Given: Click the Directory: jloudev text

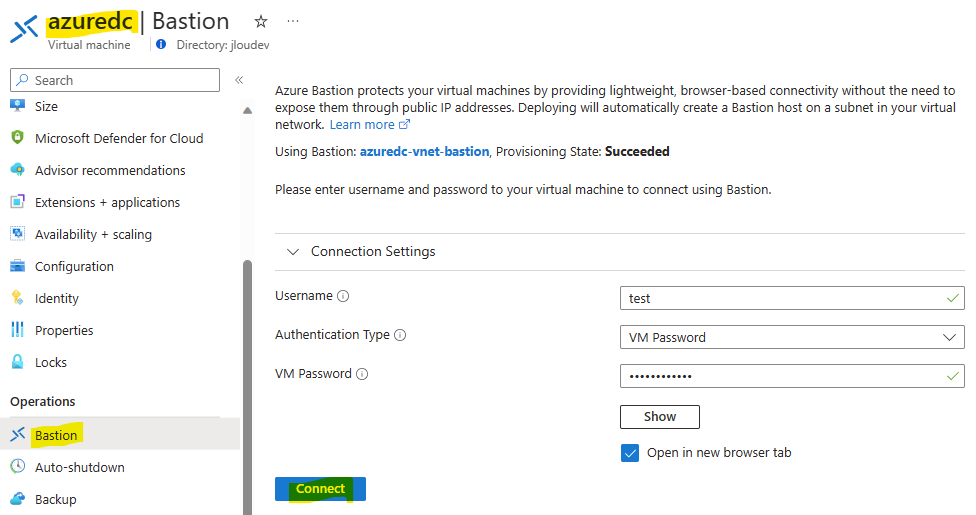Looking at the screenshot, I should point(223,45).
